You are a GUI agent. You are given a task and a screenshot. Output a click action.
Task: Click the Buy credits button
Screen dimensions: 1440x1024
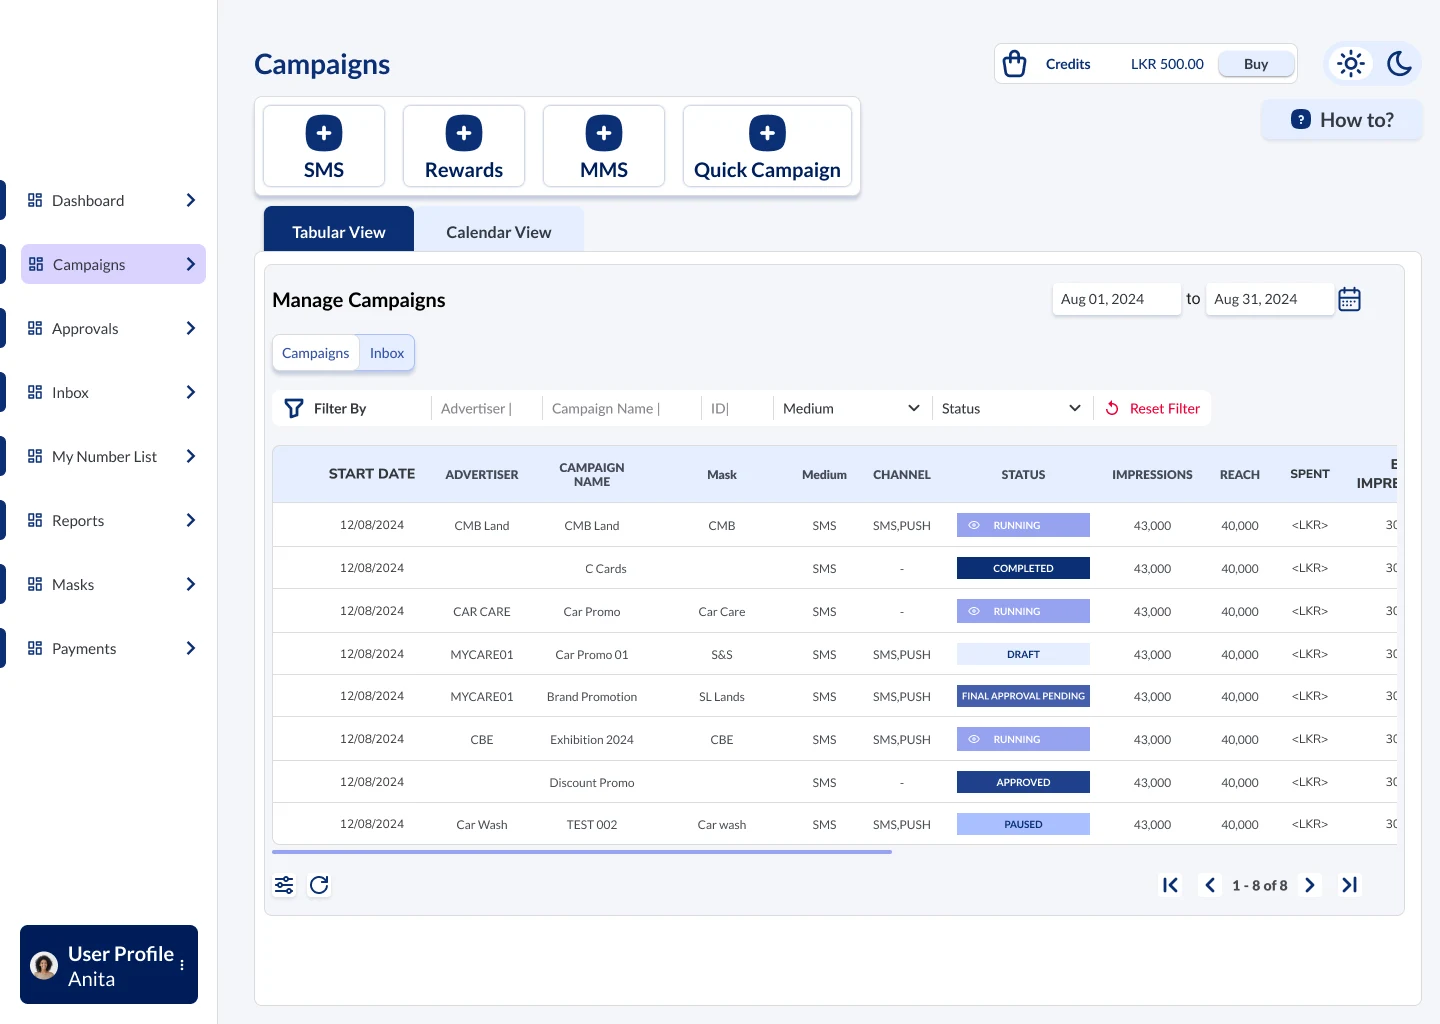pyautogui.click(x=1256, y=64)
